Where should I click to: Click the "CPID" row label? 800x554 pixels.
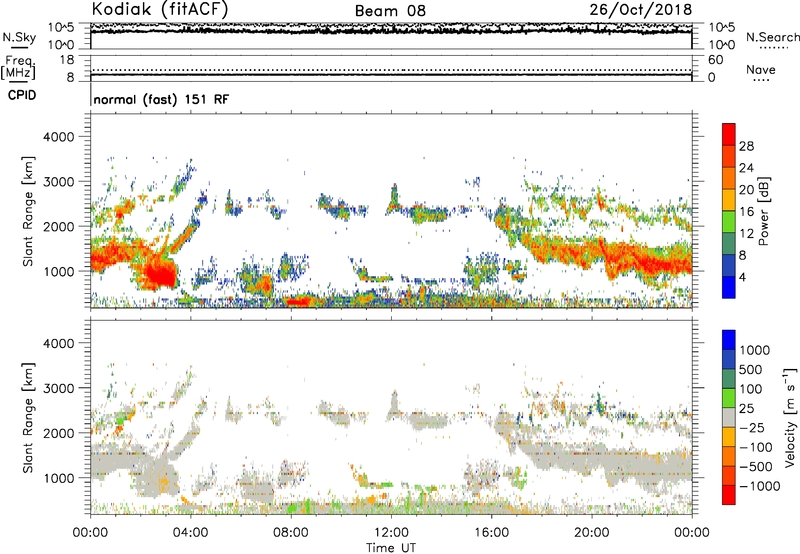pos(22,95)
